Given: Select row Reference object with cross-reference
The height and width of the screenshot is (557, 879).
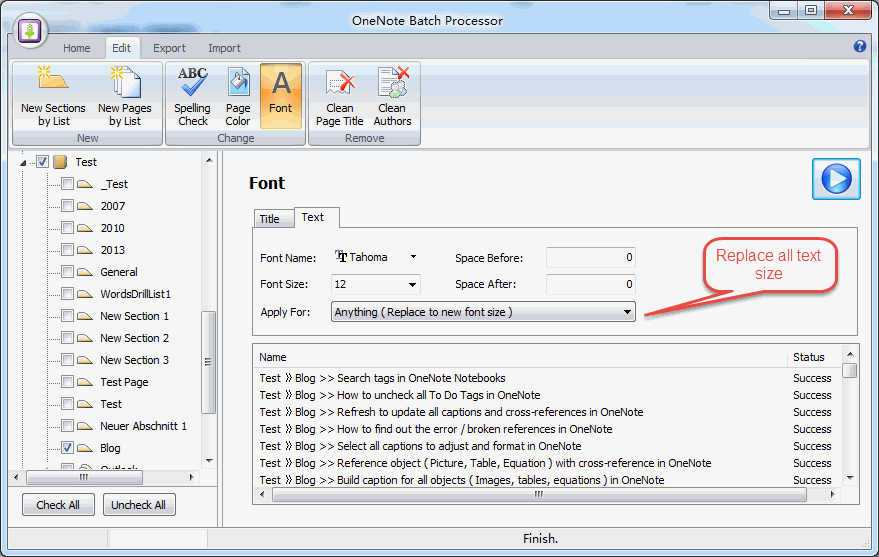Looking at the screenshot, I should click(x=548, y=463).
